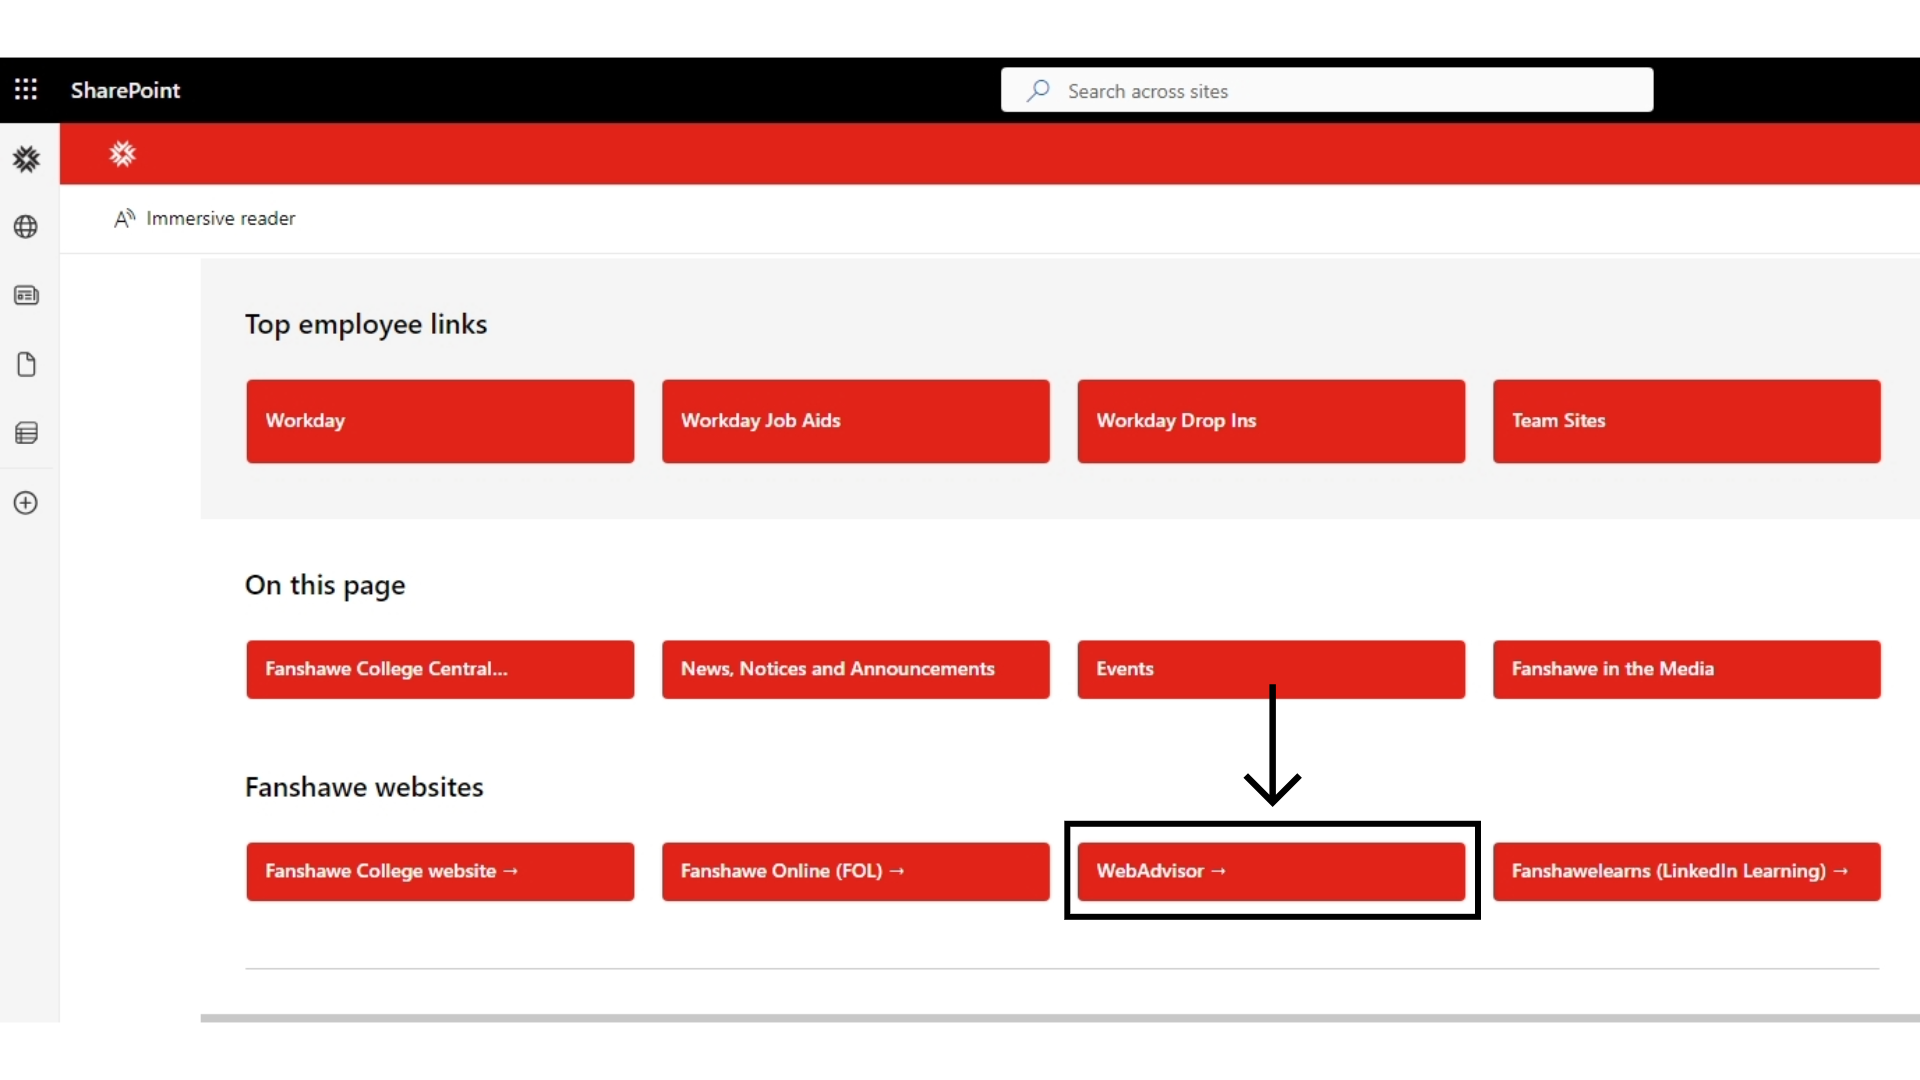Viewport: 1920px width, 1080px height.
Task: Click the Fanshawe websites heading
Action: [364, 787]
